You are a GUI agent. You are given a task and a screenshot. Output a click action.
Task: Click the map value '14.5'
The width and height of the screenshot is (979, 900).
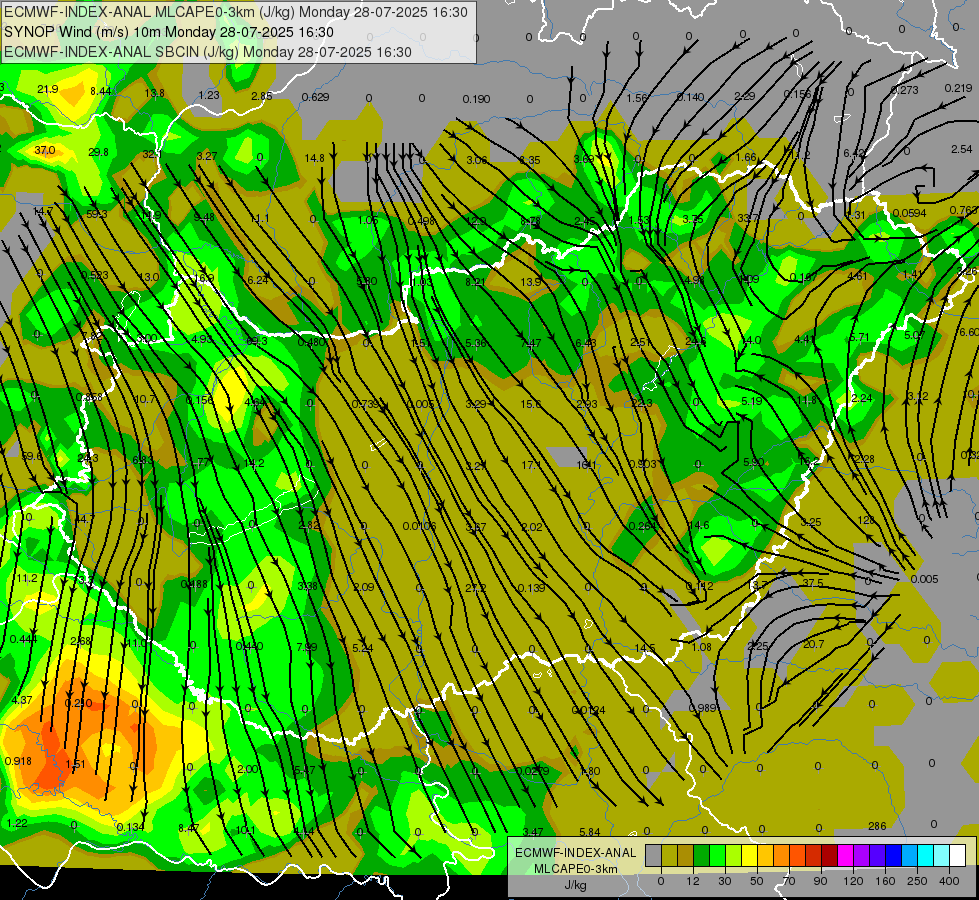[644, 648]
